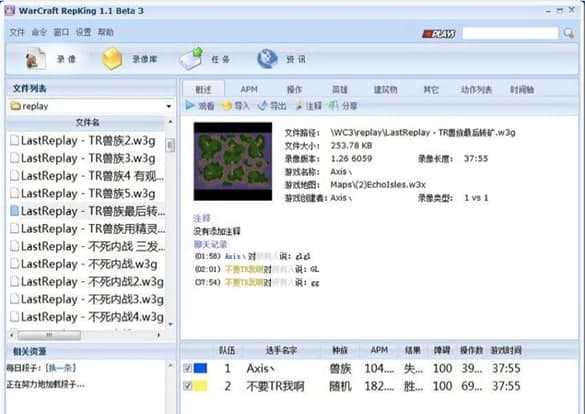Click the file list vertical scrollbar thumb
This screenshot has height=414, width=585.
(170, 145)
